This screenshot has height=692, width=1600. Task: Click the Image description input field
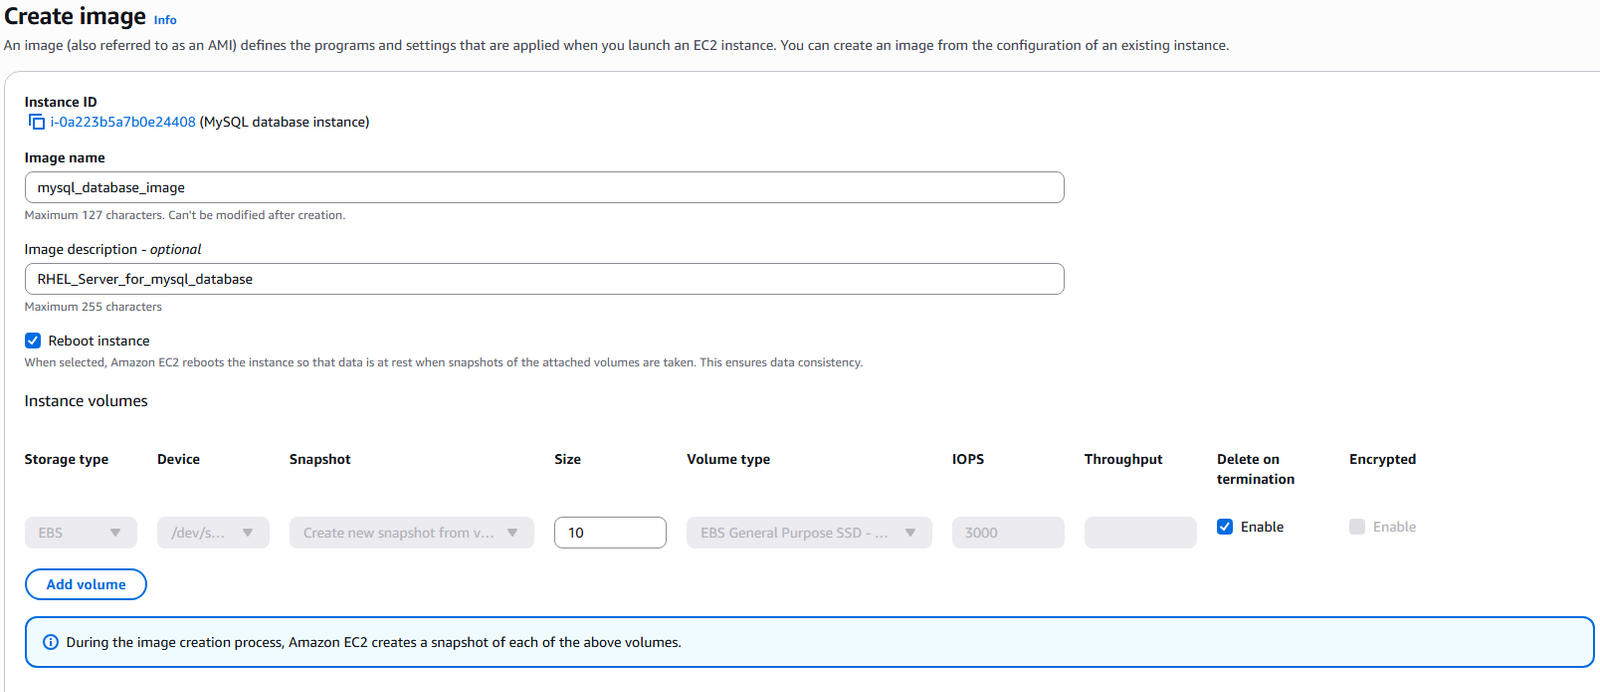click(x=544, y=279)
